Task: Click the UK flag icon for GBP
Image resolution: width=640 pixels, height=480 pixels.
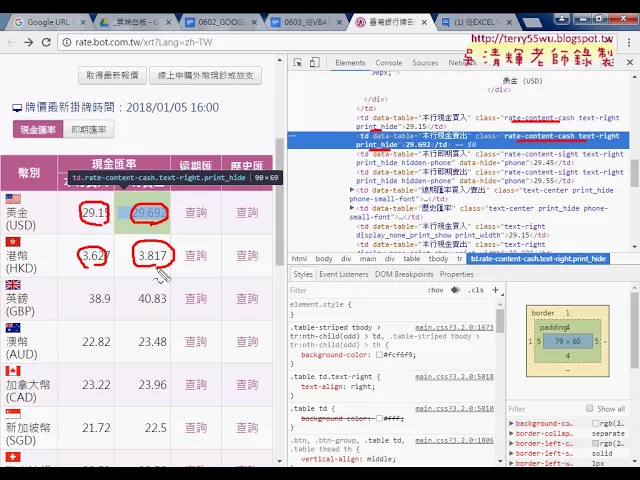Action: click(13, 284)
